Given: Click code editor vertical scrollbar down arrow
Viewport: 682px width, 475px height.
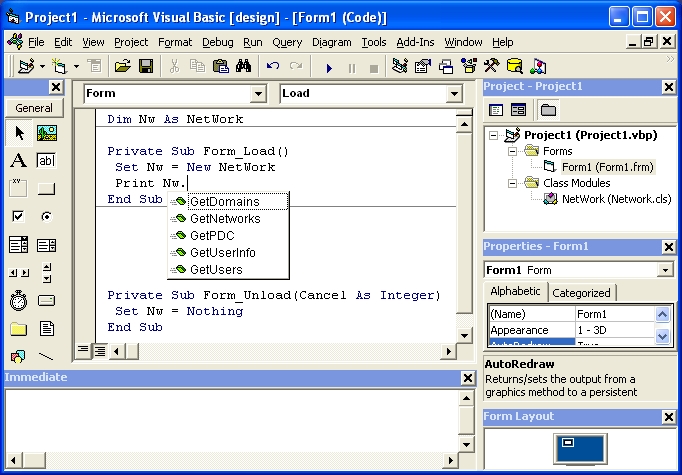Looking at the screenshot, I should coord(464,335).
